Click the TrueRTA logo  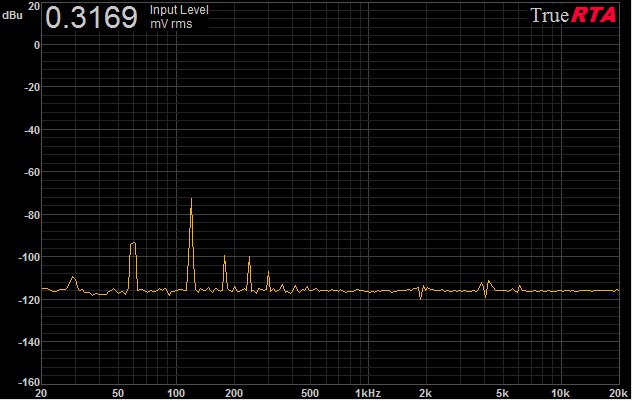click(x=573, y=15)
